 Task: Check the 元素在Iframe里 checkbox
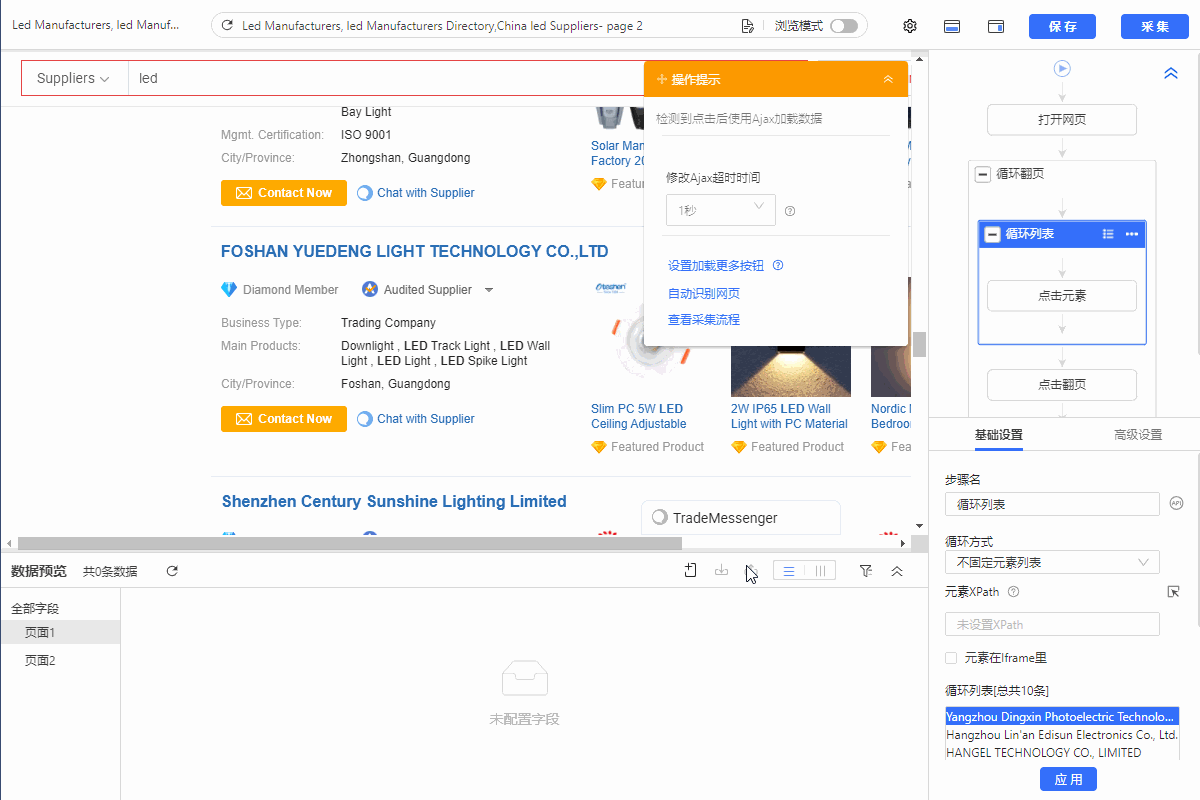[x=951, y=658]
